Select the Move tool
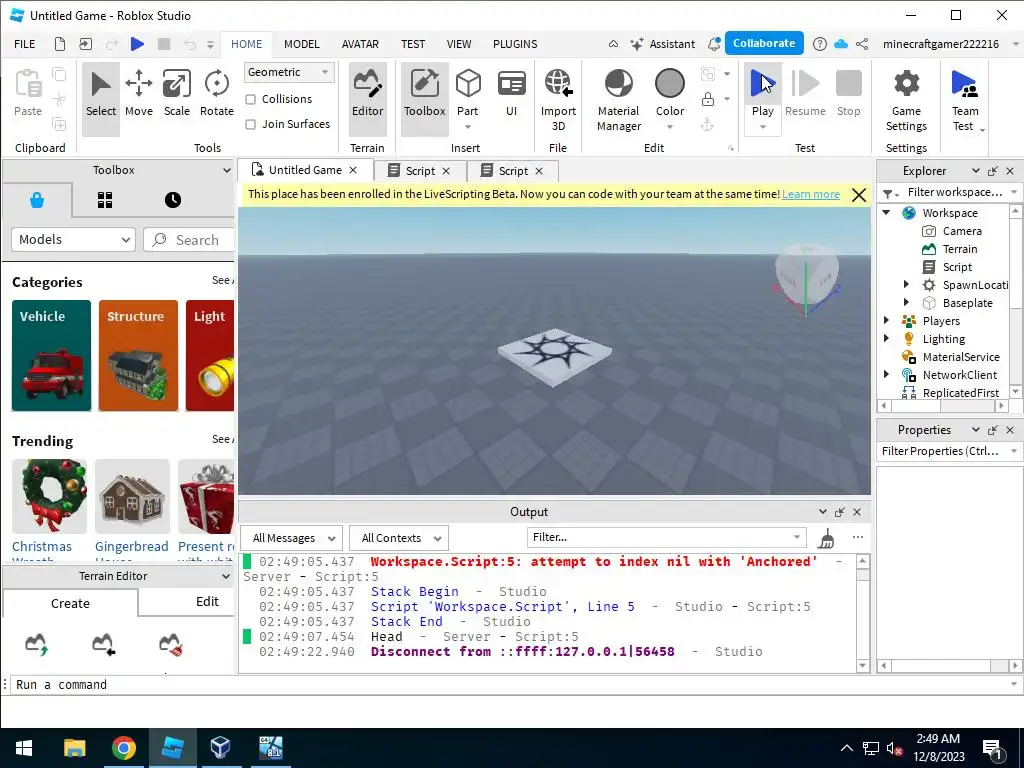This screenshot has width=1024, height=768. [138, 93]
